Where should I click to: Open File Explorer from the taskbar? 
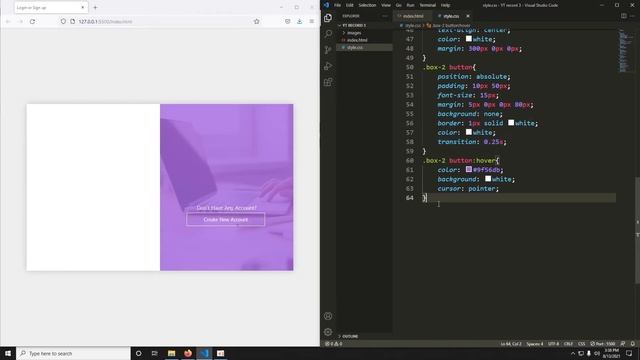point(171,353)
